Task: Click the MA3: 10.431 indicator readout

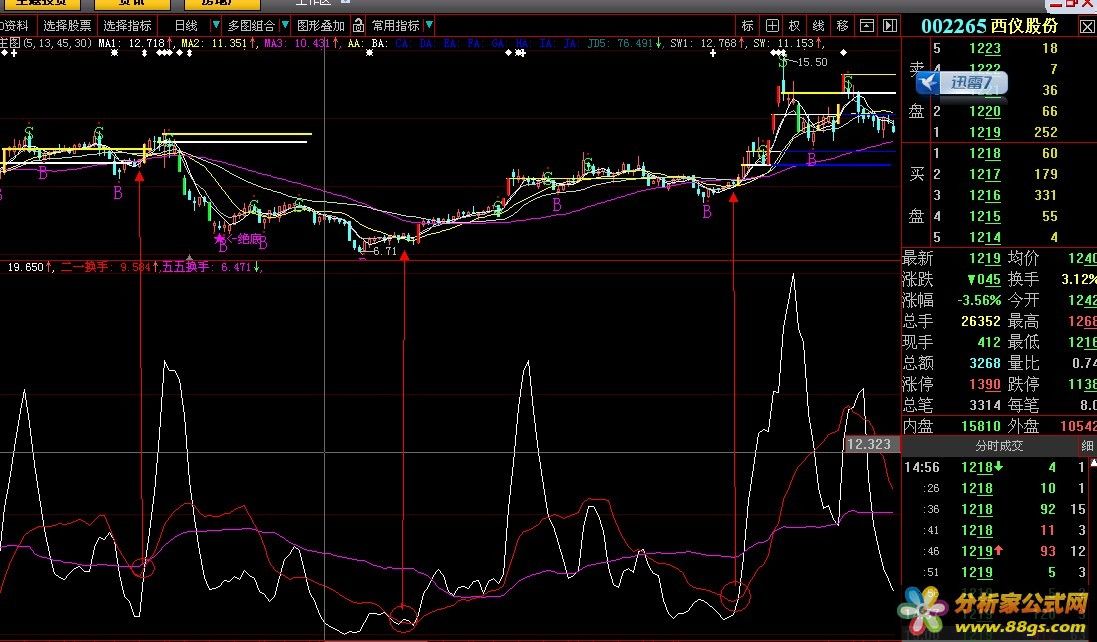Action: (301, 43)
